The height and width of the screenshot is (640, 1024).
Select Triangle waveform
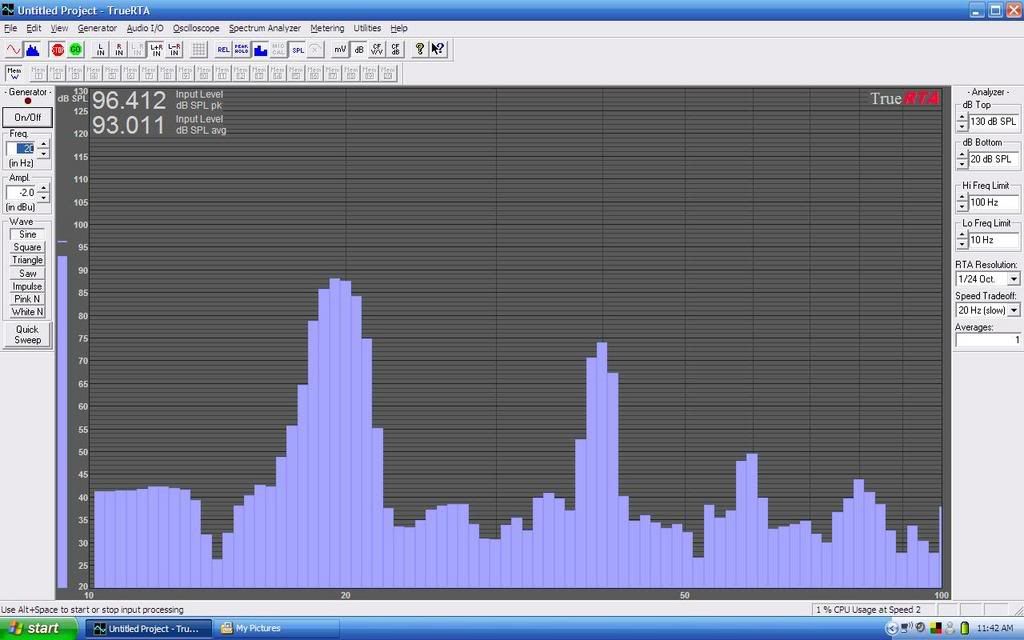pos(27,260)
